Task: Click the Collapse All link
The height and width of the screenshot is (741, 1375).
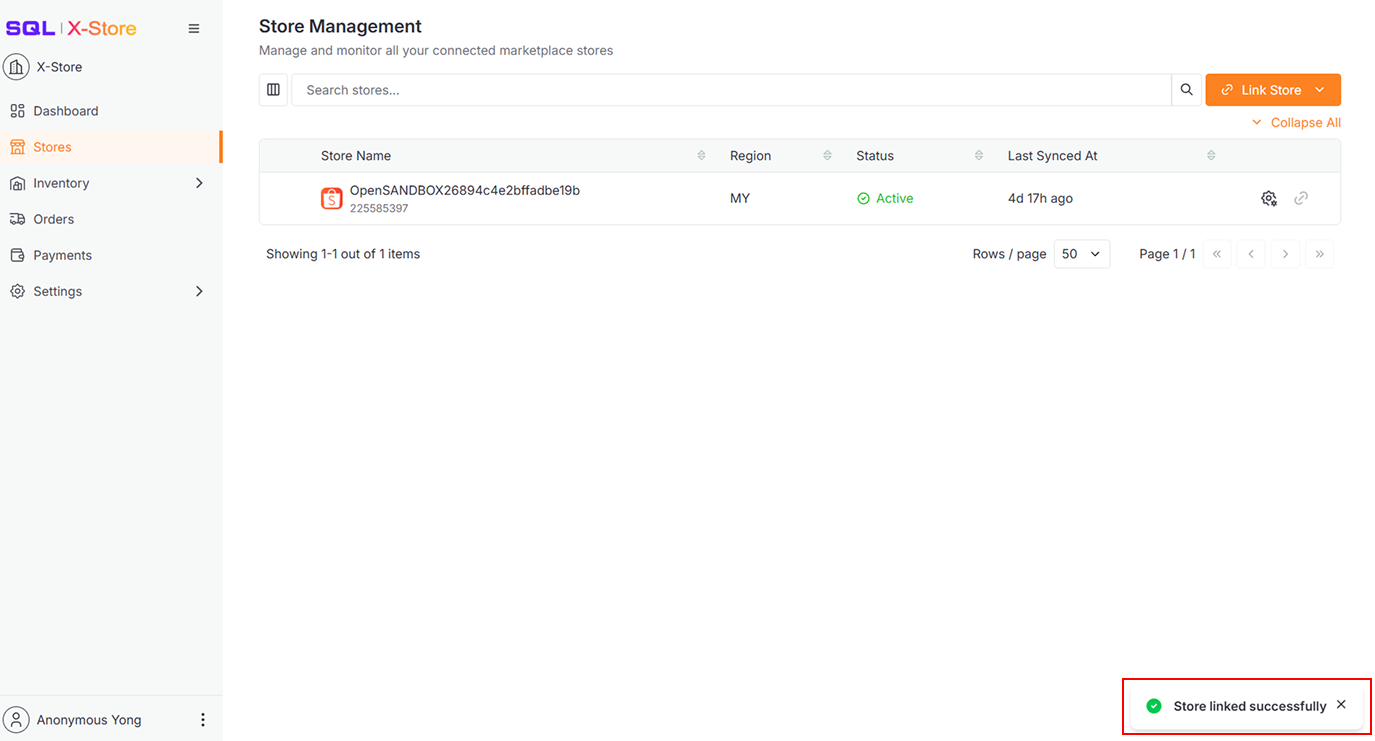Action: (1296, 123)
